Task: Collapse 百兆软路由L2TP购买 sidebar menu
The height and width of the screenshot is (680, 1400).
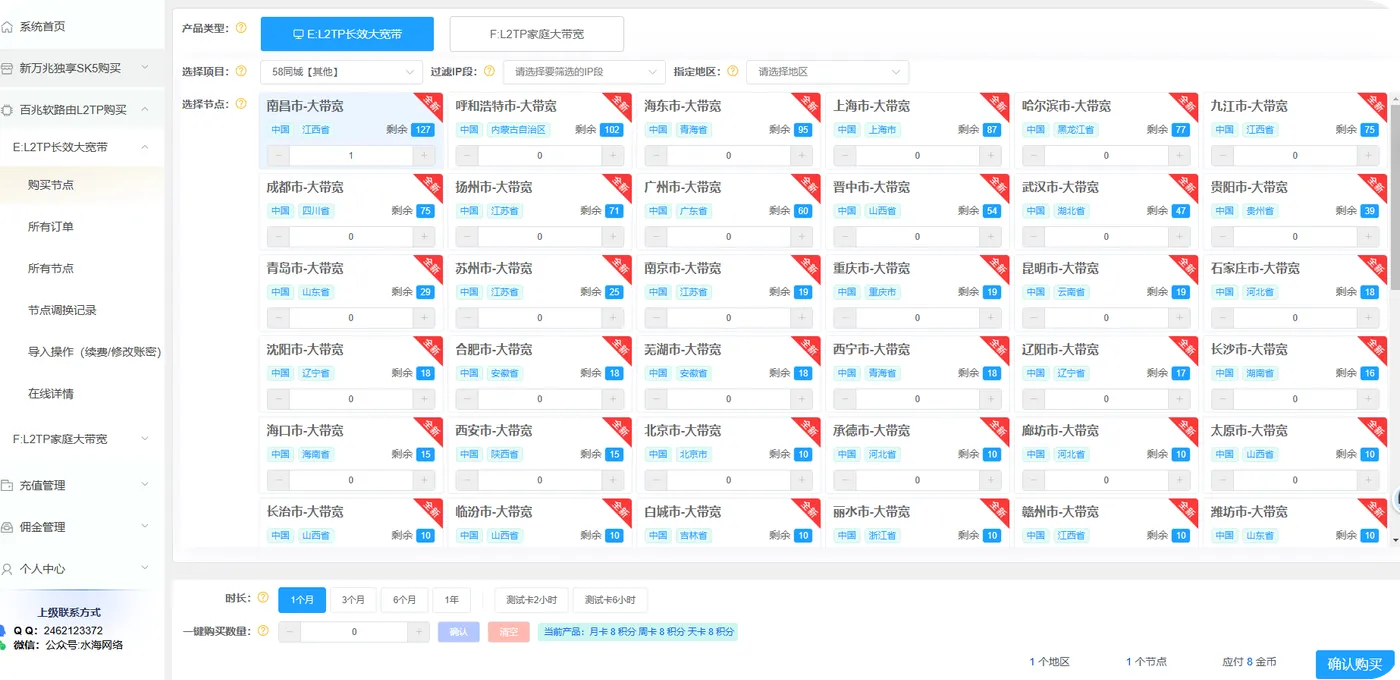Action: tap(145, 110)
